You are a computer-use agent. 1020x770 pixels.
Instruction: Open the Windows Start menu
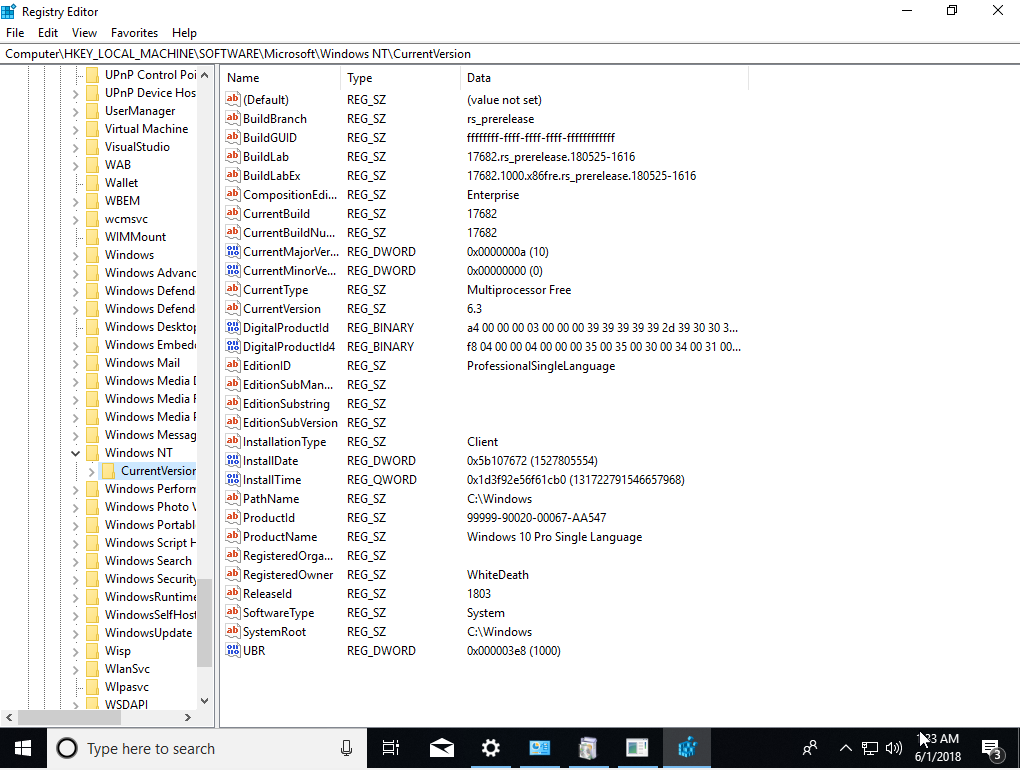(23, 749)
